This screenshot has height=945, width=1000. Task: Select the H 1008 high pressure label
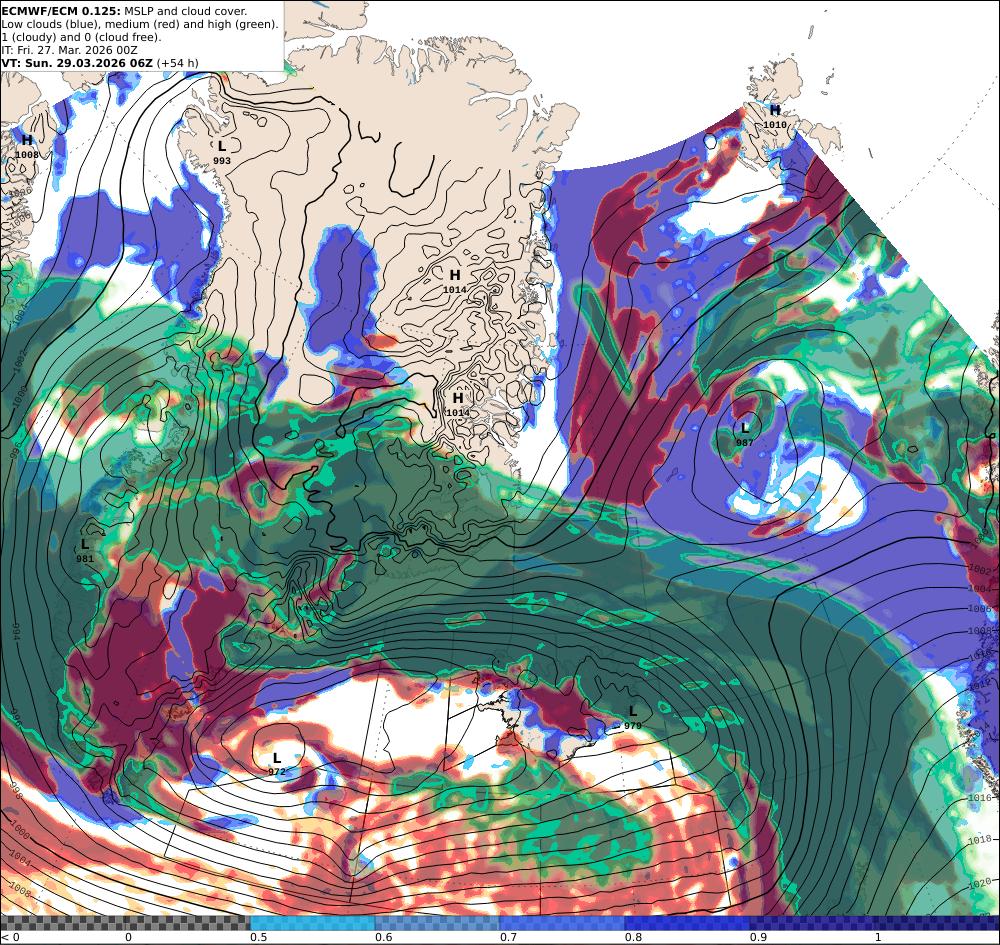click(27, 147)
